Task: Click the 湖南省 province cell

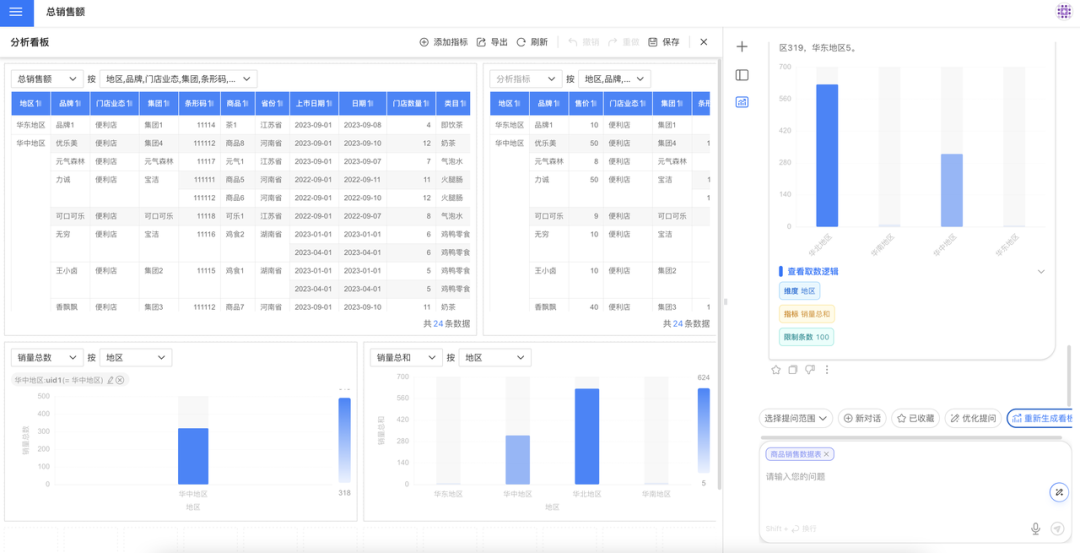Action: click(x=272, y=234)
